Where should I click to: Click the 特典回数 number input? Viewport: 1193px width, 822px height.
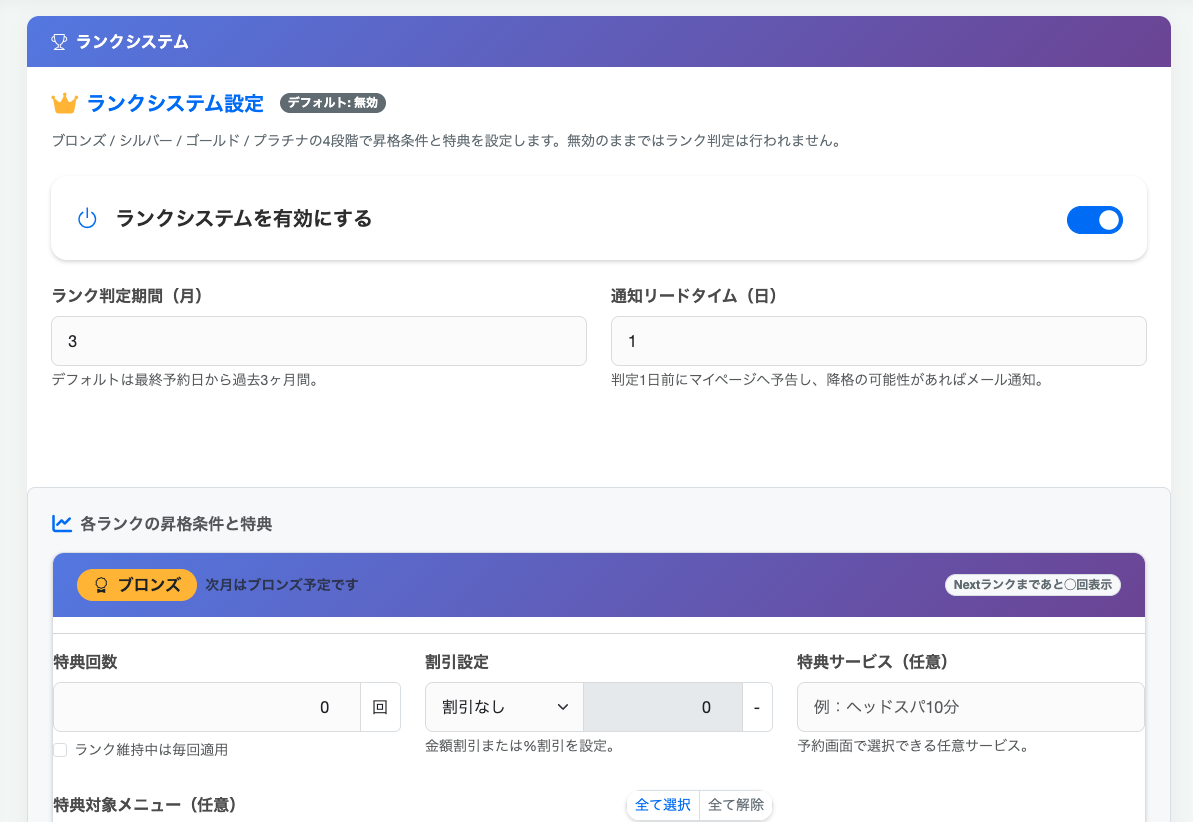pyautogui.click(x=206, y=707)
